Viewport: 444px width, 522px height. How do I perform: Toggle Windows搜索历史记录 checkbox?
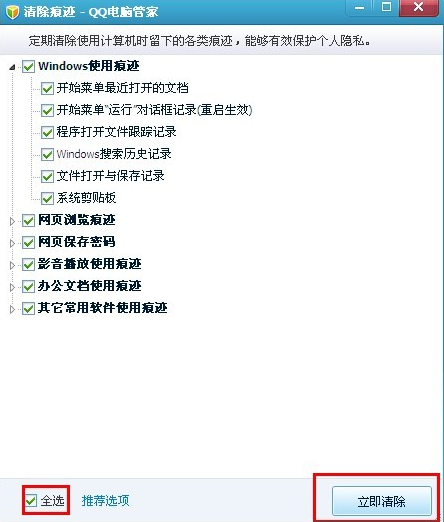[x=47, y=154]
